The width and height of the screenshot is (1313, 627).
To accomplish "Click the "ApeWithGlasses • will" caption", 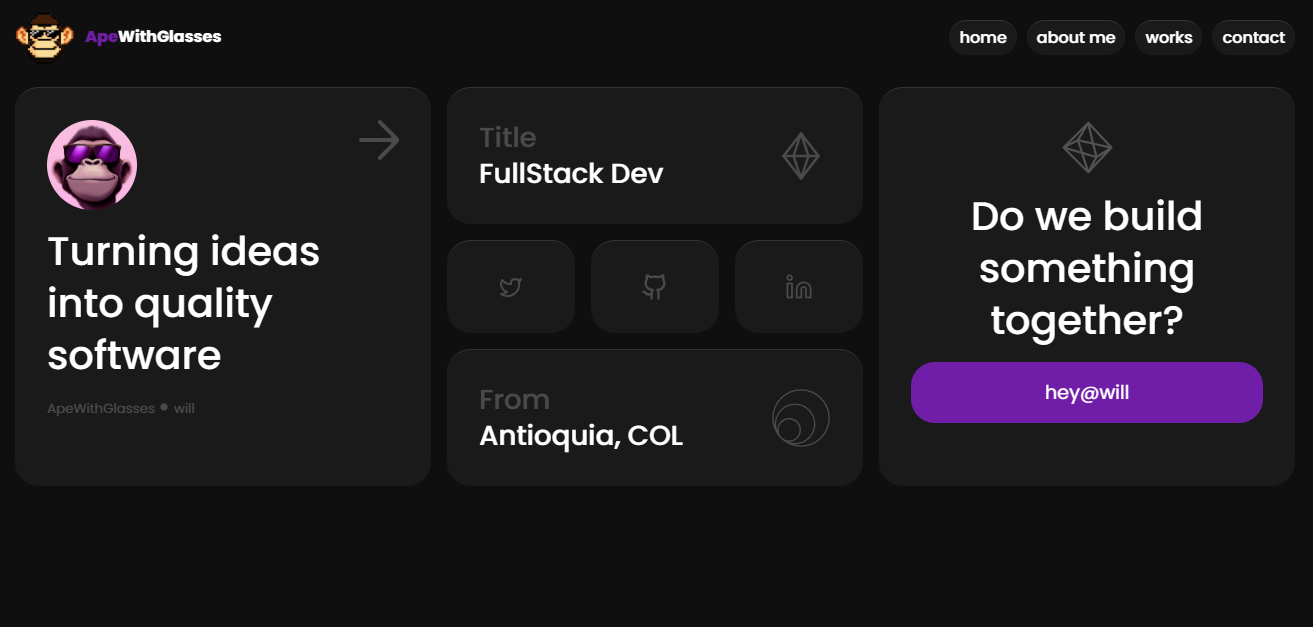I will click(x=121, y=408).
